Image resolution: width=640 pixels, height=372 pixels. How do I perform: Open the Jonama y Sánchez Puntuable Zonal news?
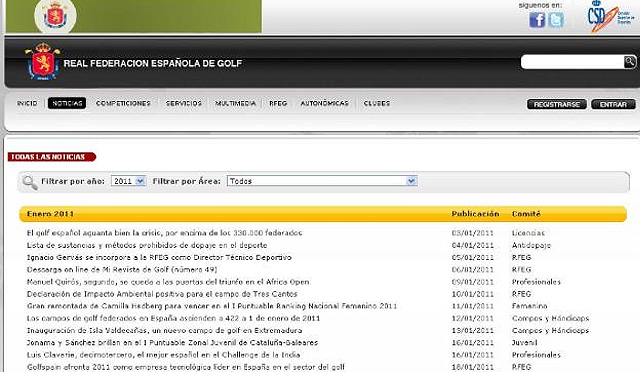click(x=172, y=343)
